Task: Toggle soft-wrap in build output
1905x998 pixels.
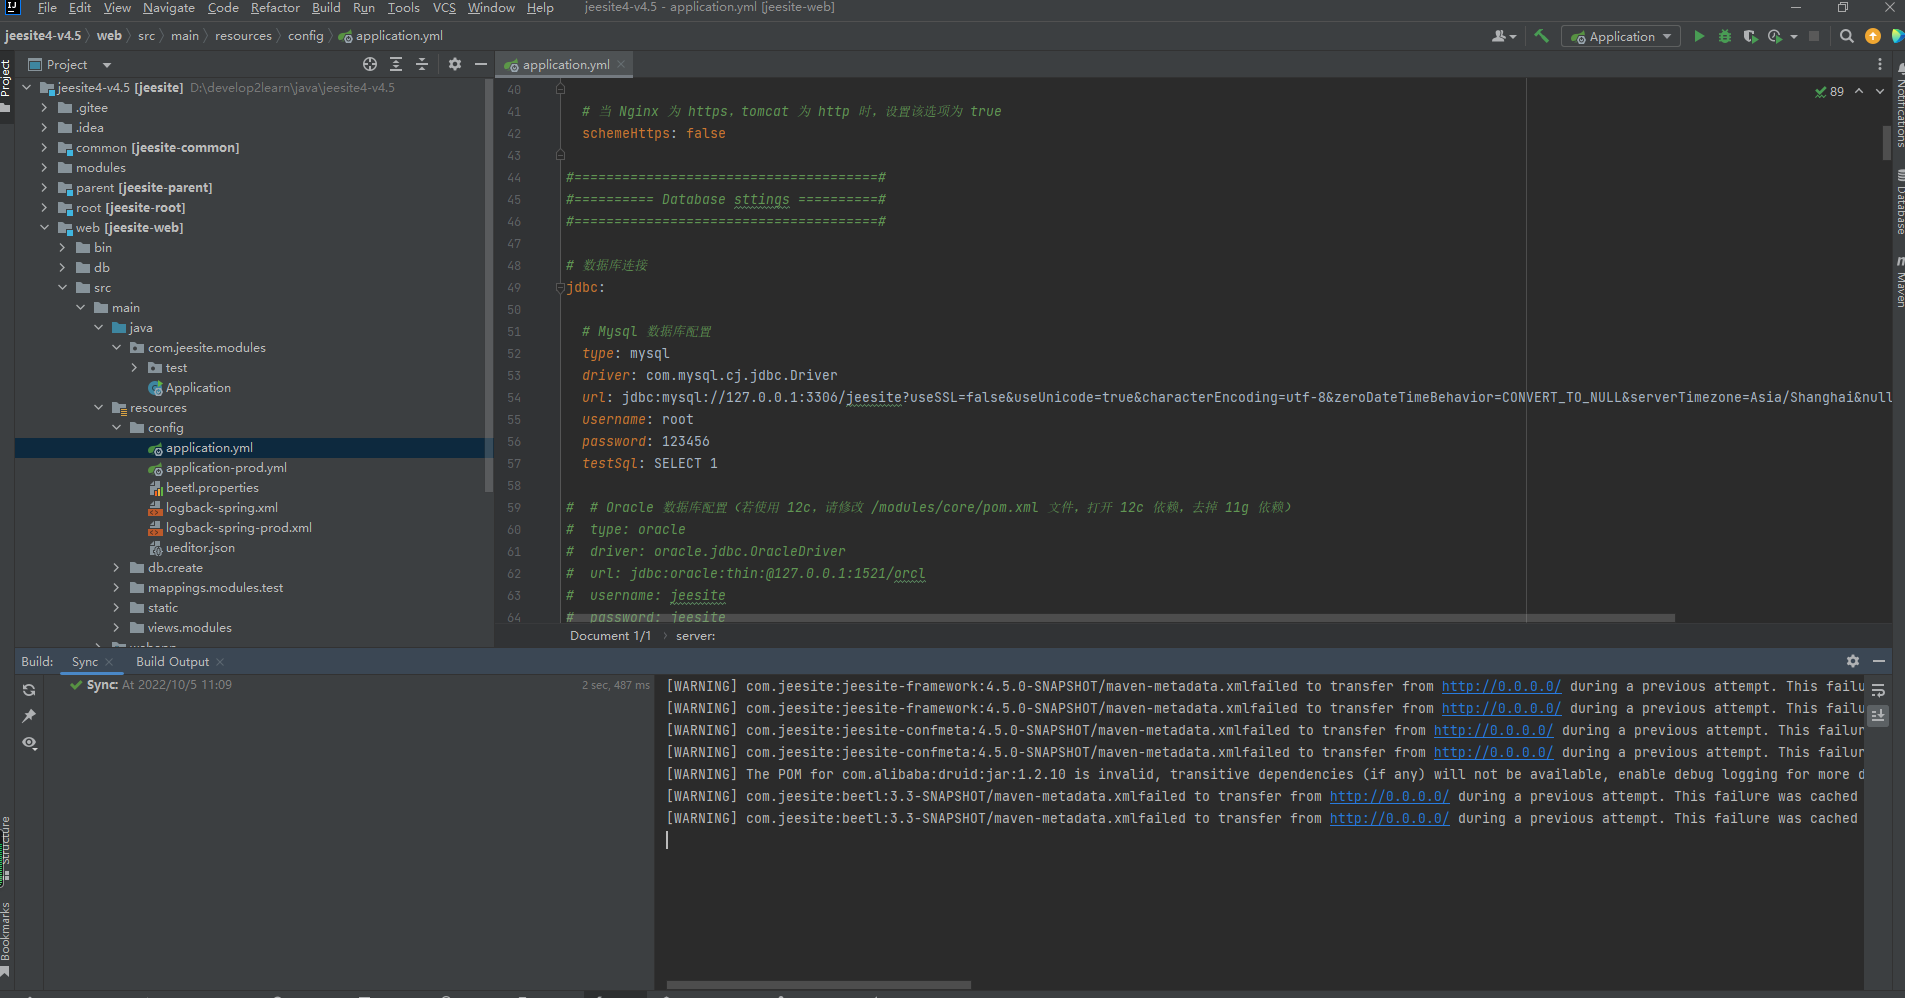Action: pos(1878,690)
